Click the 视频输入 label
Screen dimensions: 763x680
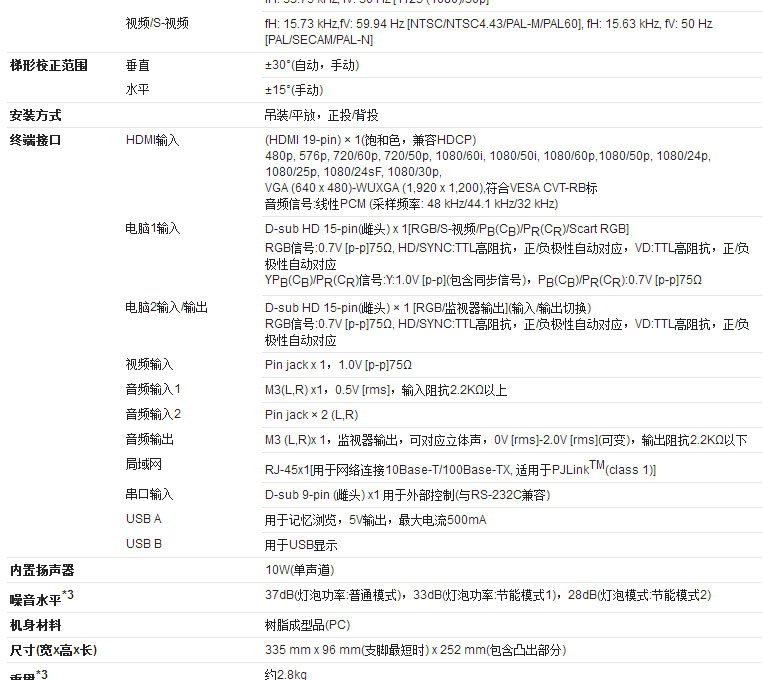click(x=149, y=364)
